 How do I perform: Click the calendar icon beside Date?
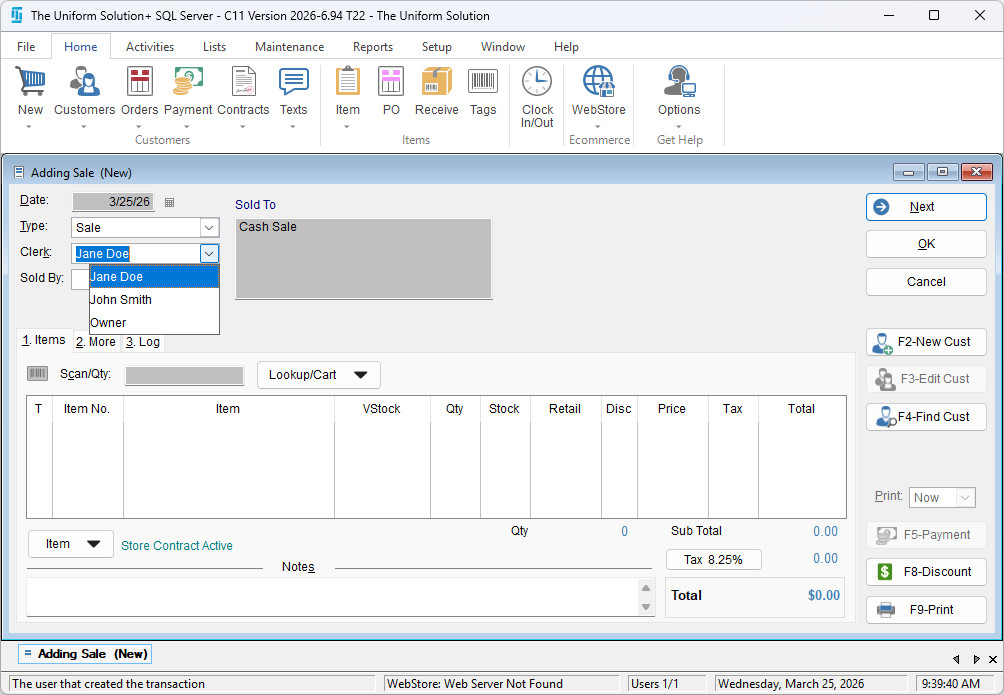pyautogui.click(x=169, y=202)
